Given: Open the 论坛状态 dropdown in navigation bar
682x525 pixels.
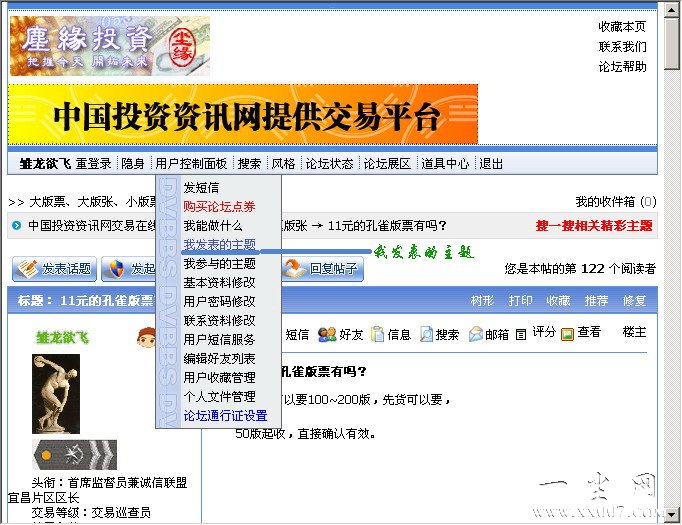Looking at the screenshot, I should (329, 164).
